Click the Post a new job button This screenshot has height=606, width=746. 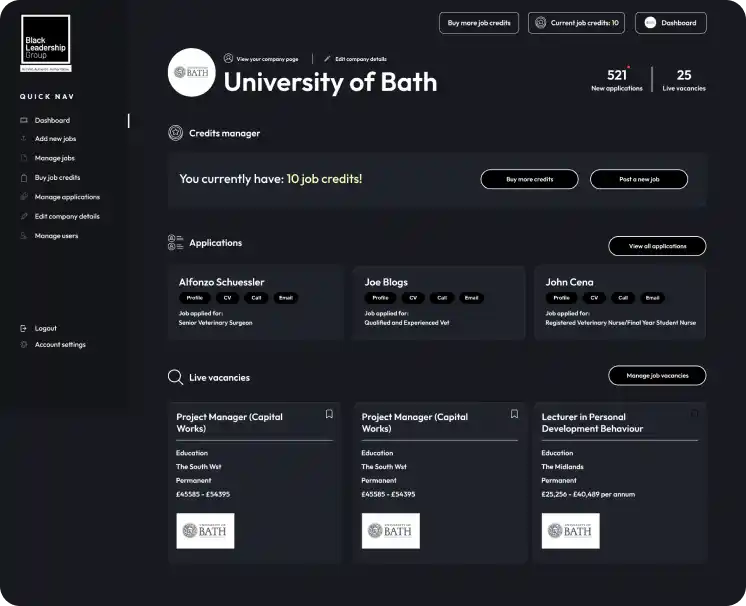(x=639, y=179)
